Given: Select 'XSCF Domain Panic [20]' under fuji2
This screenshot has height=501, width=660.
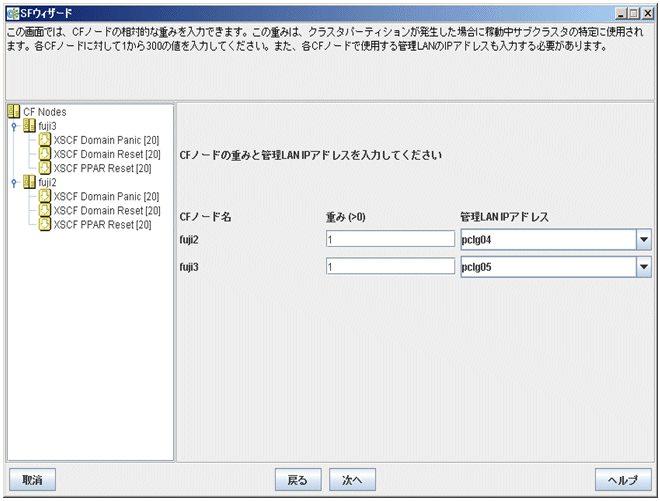Looking at the screenshot, I should tap(106, 196).
